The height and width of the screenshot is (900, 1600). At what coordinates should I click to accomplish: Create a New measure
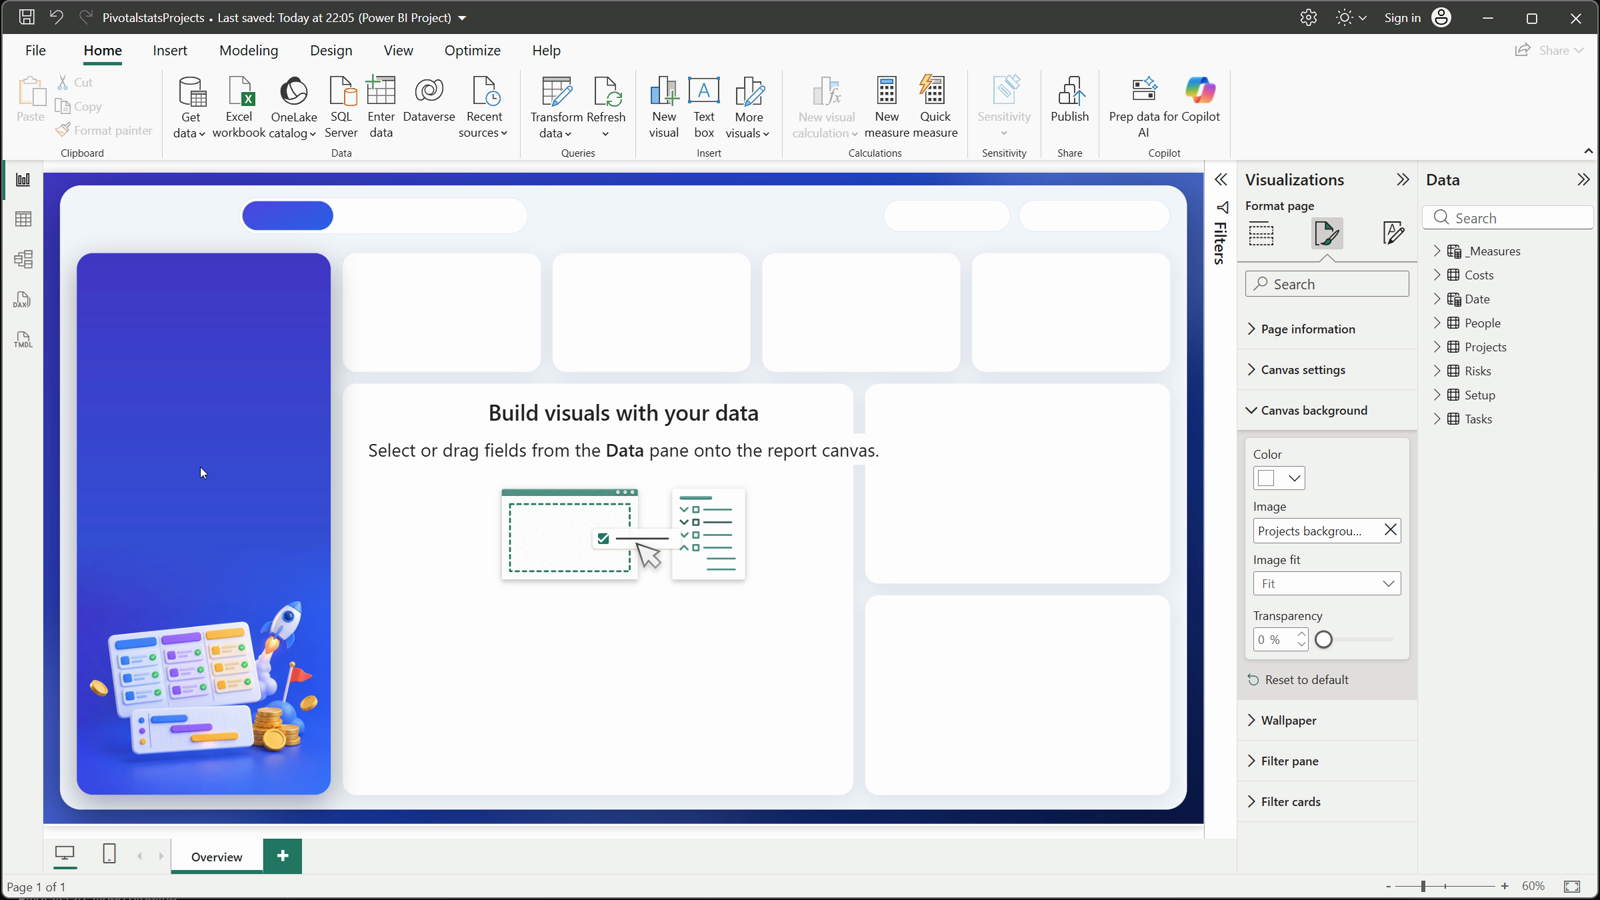887,107
